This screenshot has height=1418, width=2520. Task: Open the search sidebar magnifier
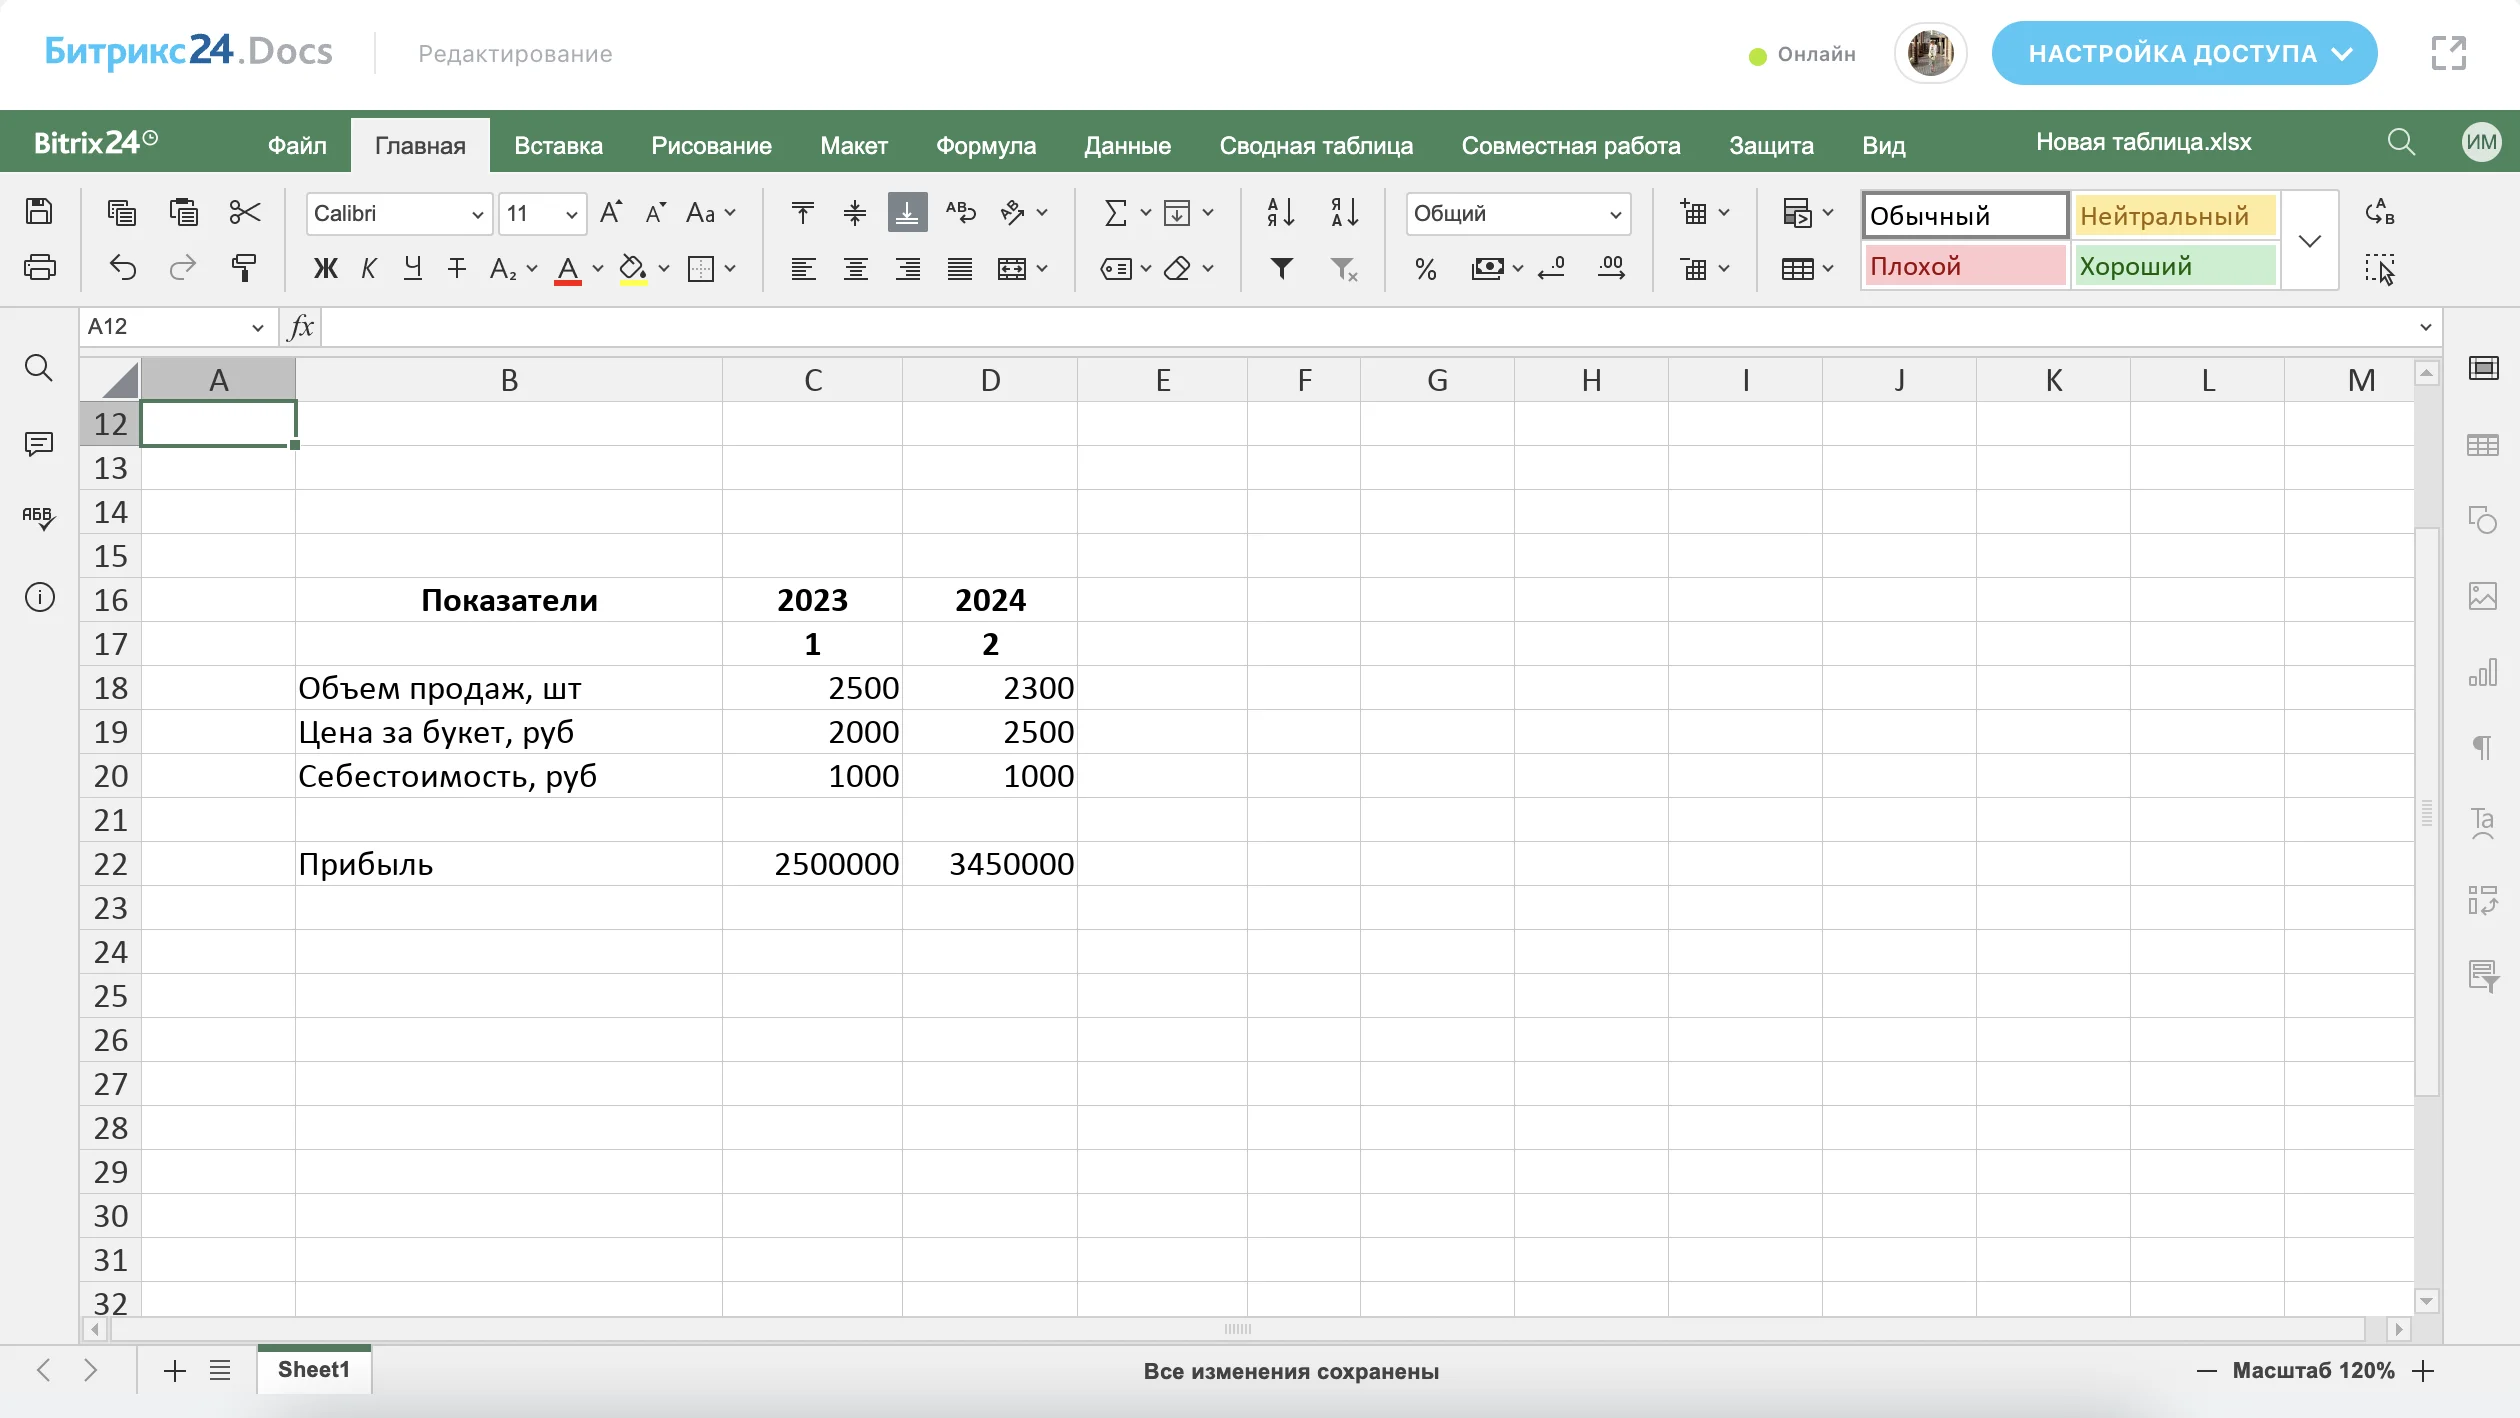39,368
